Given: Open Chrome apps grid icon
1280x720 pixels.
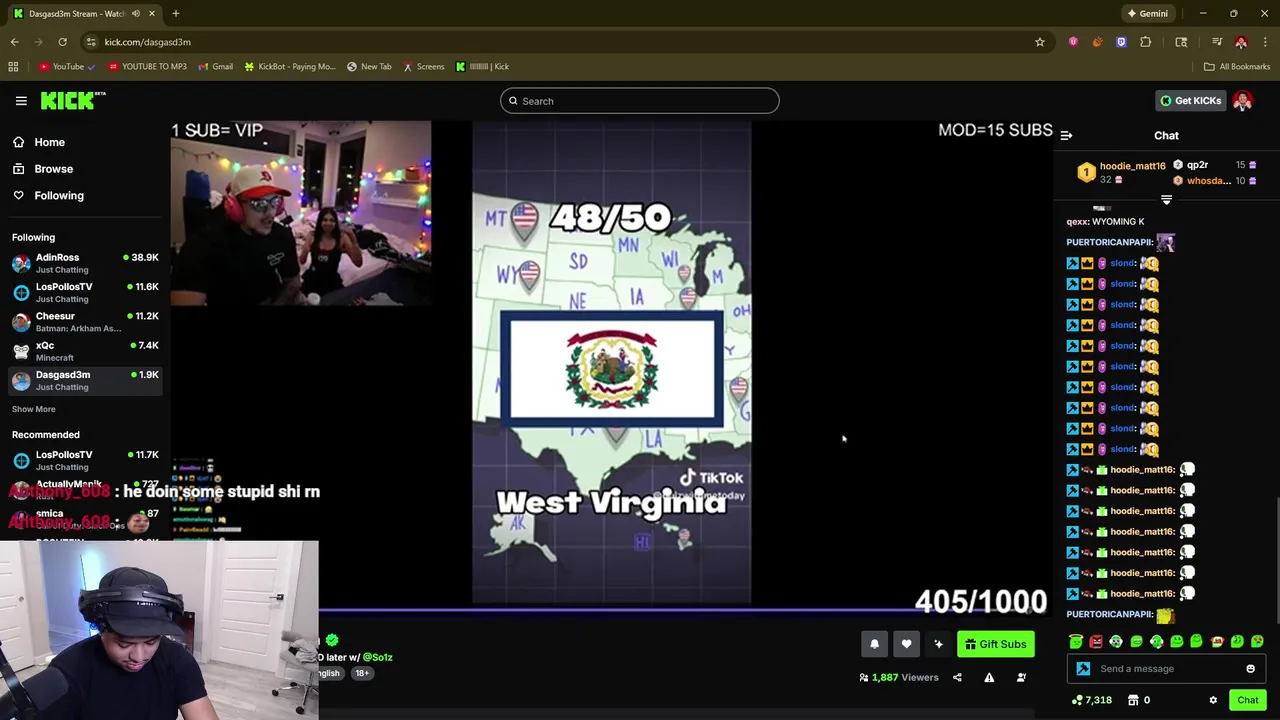Looking at the screenshot, I should coord(13,67).
